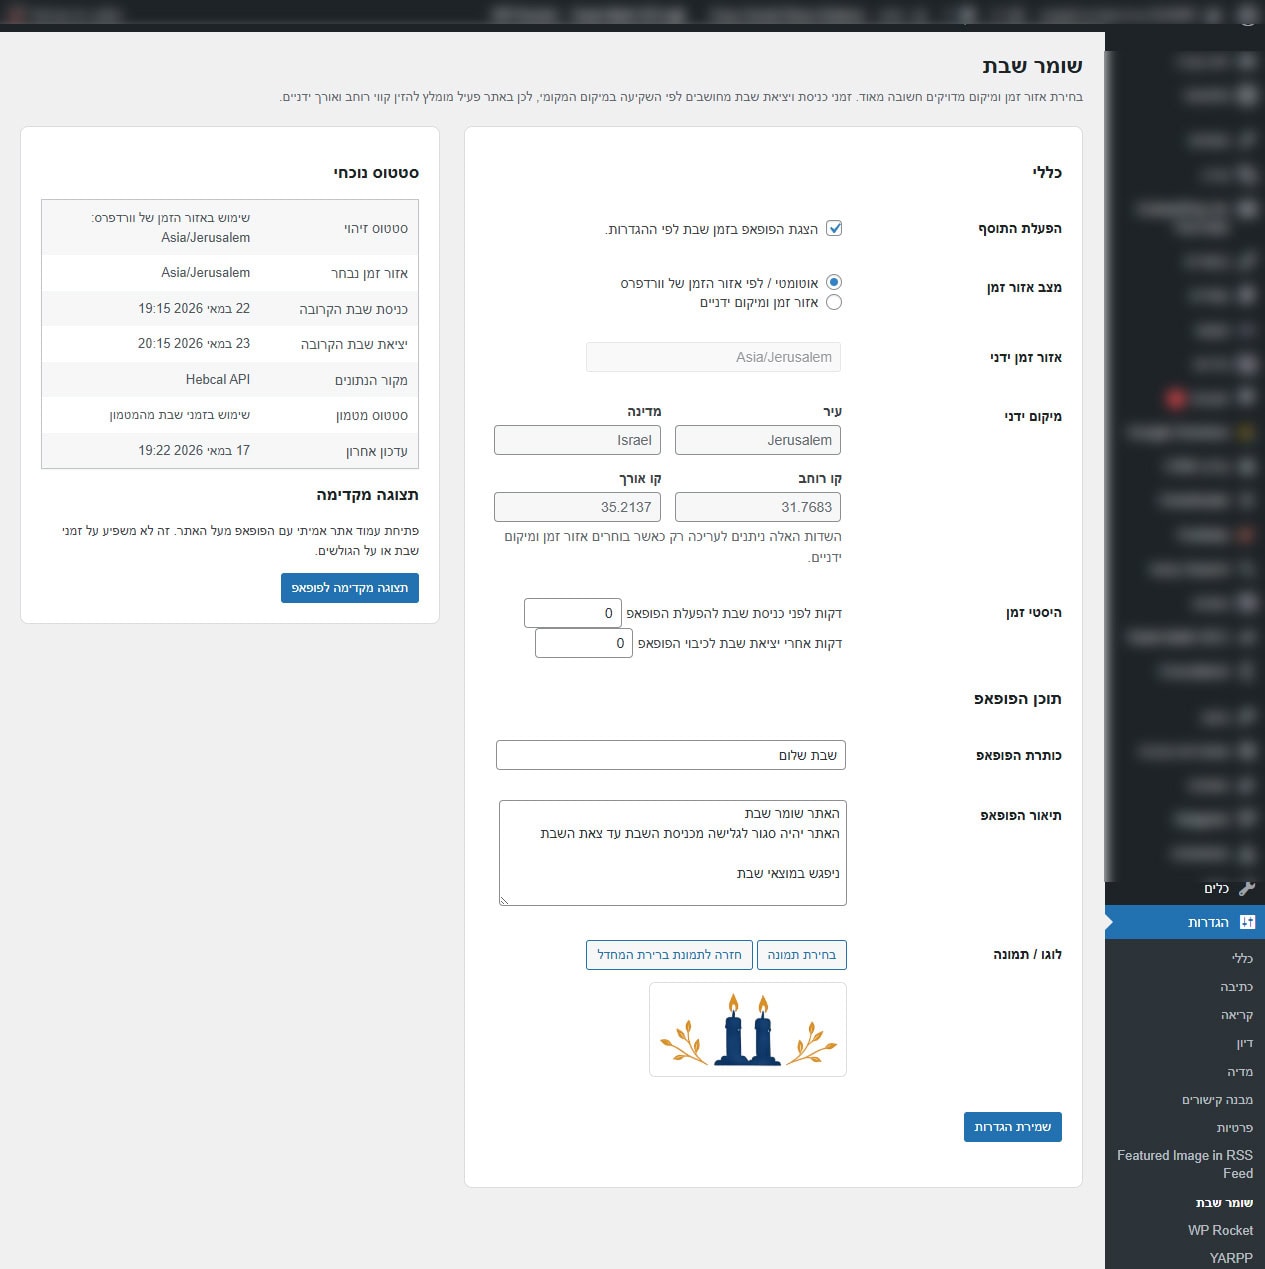This screenshot has width=1265, height=1269.
Task: Click the minutes after Shabbat exit field
Action: (584, 643)
